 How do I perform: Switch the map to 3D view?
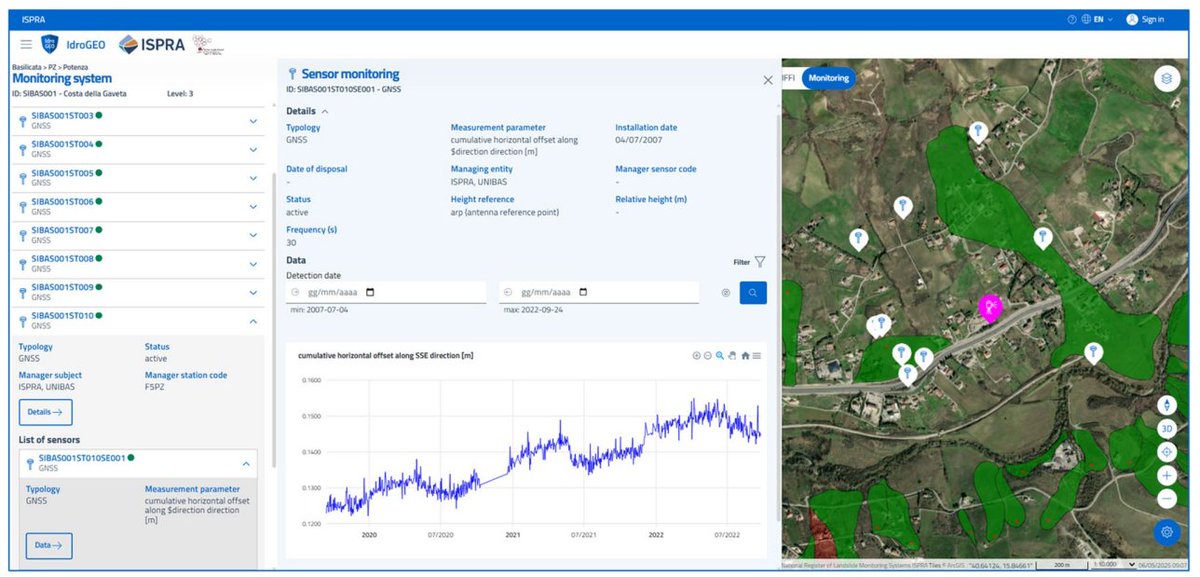1167,428
